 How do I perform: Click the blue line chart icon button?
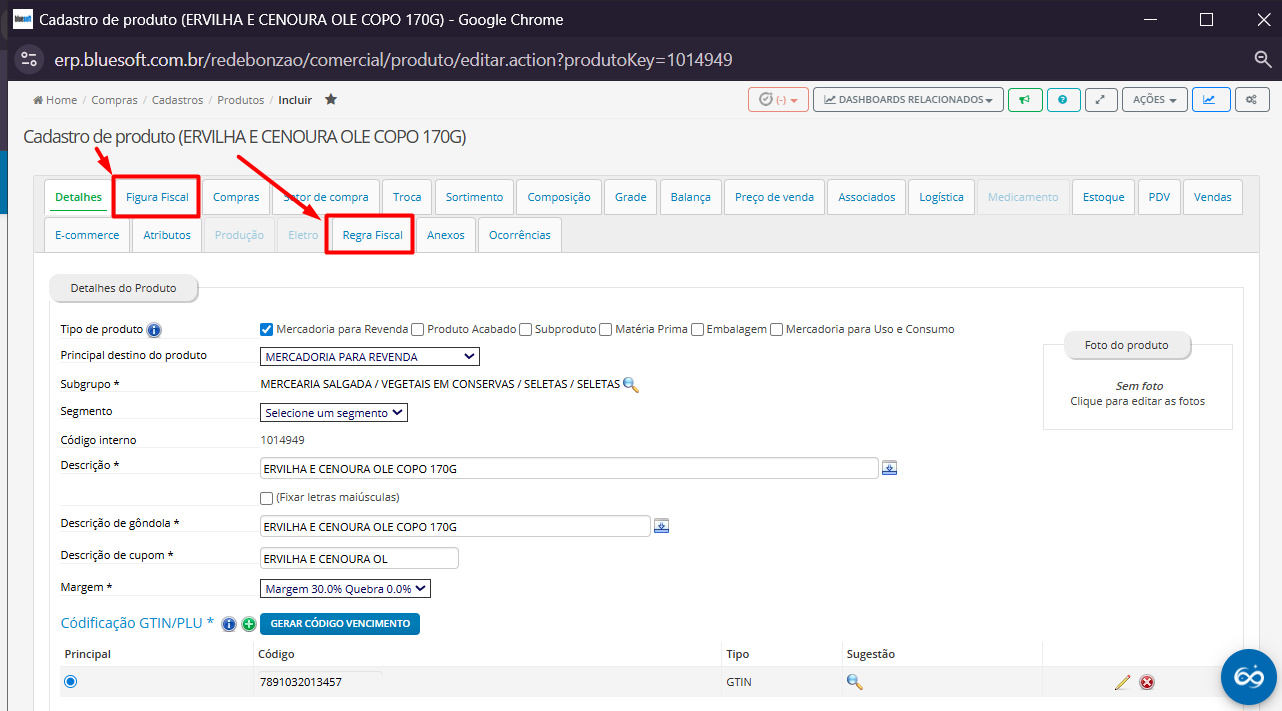tap(1210, 100)
